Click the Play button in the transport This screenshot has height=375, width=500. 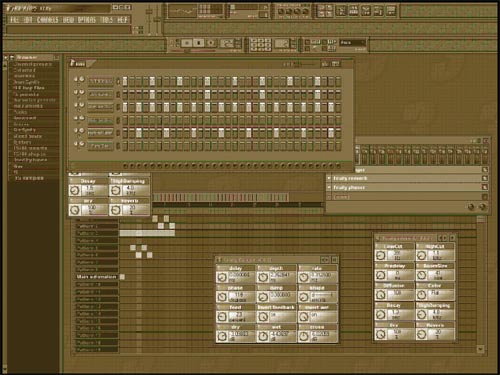(x=187, y=43)
